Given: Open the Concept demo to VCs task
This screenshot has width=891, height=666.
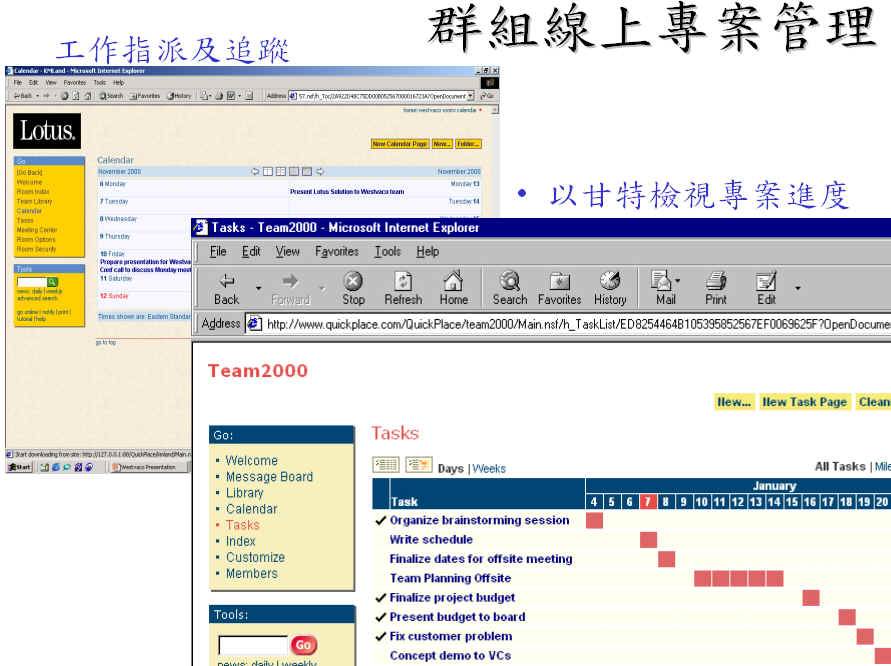Looking at the screenshot, I should [450, 656].
